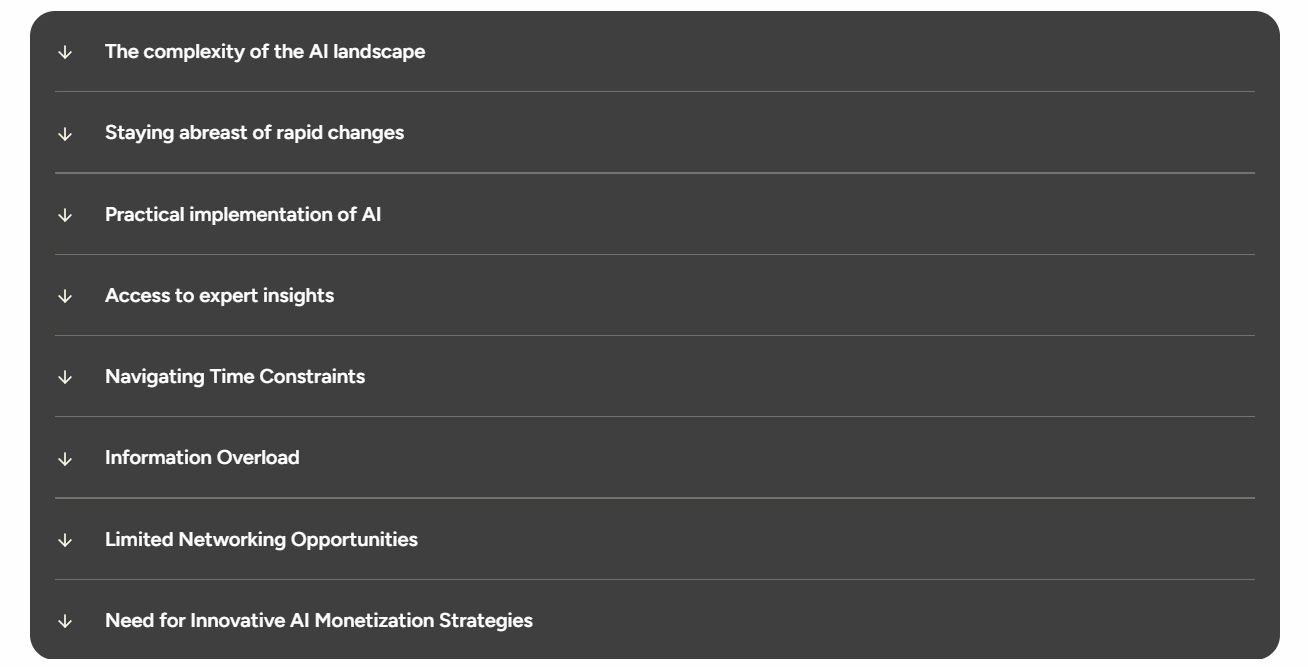Click the arrow icon beside 'Information Overload'

65,459
